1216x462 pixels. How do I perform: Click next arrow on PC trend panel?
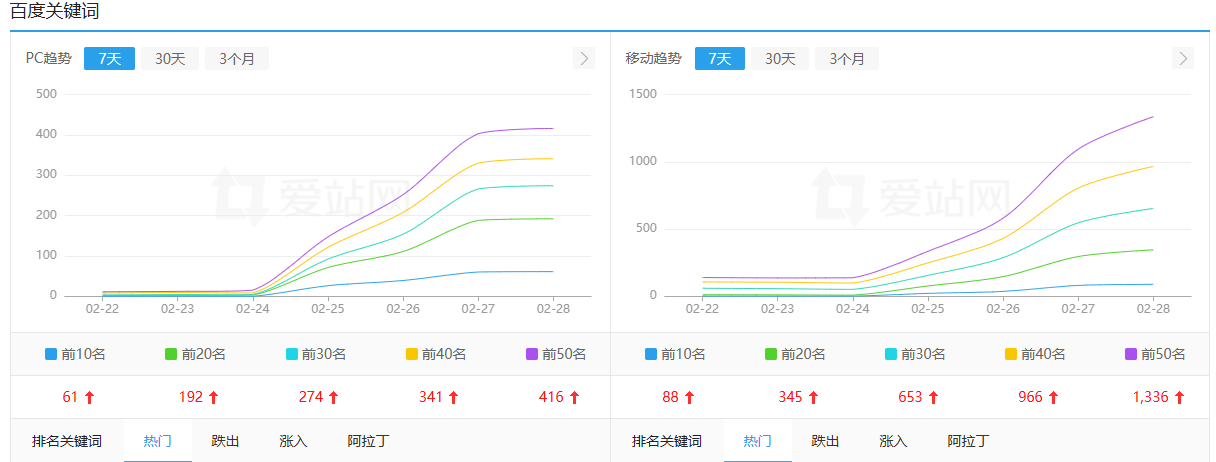tap(584, 59)
